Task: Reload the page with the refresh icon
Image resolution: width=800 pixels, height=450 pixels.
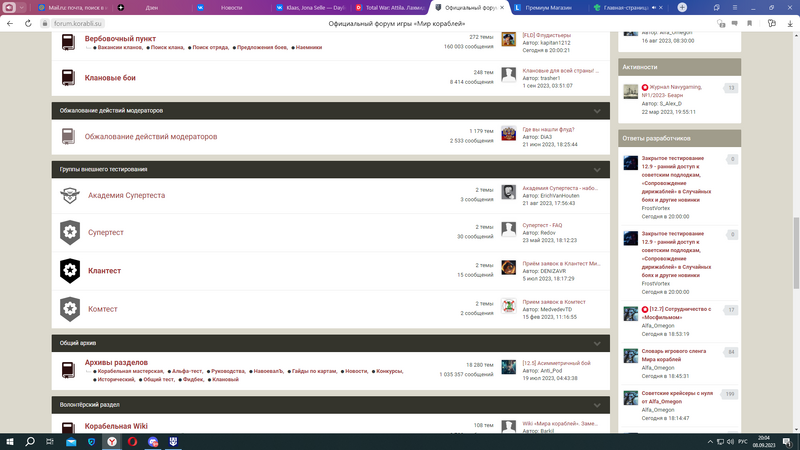Action: tap(28, 23)
